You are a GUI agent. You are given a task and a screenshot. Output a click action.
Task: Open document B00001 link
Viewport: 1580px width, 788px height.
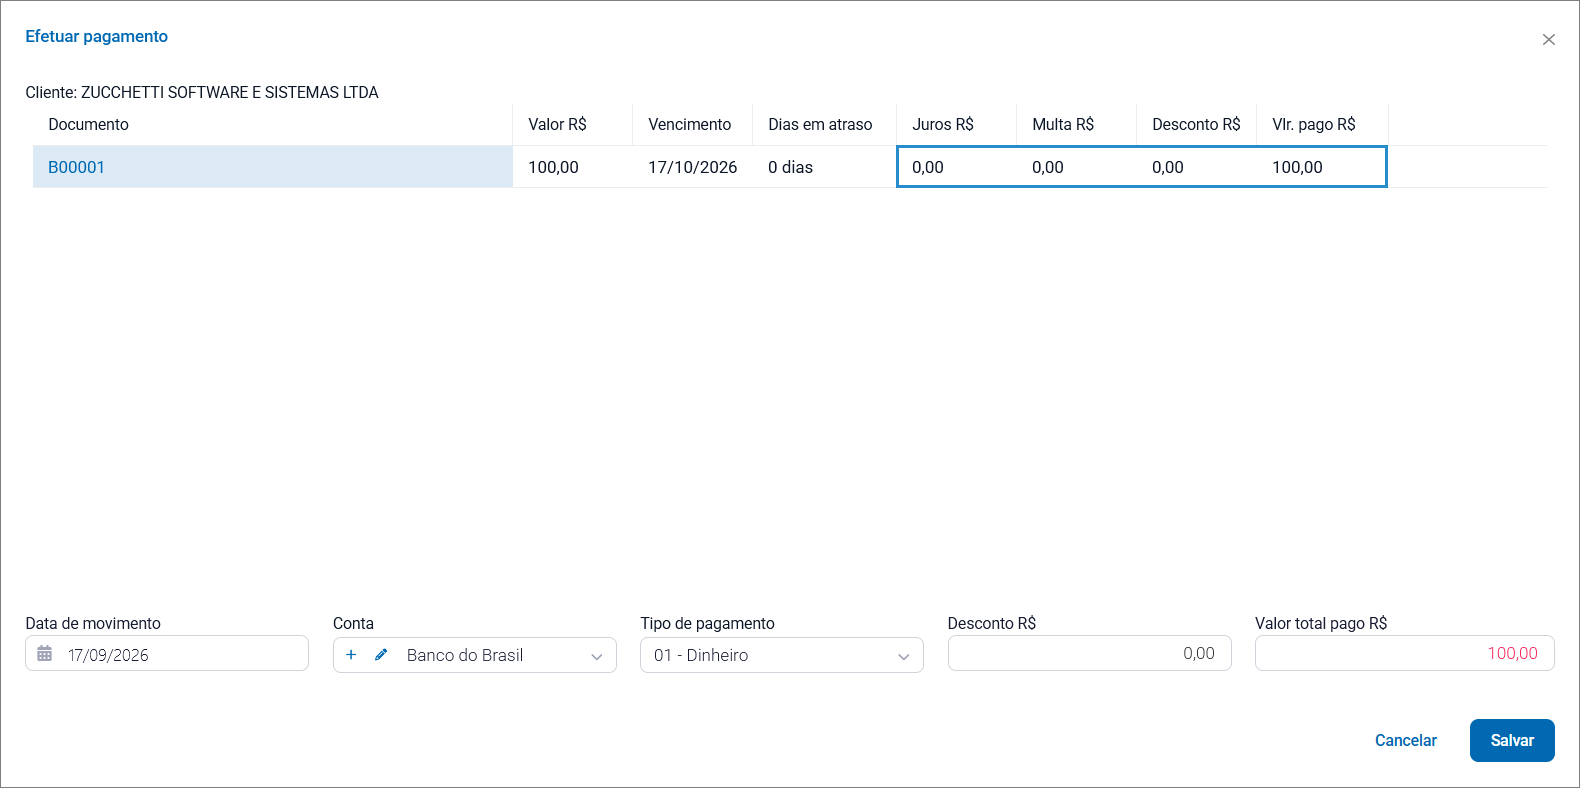pyautogui.click(x=77, y=167)
